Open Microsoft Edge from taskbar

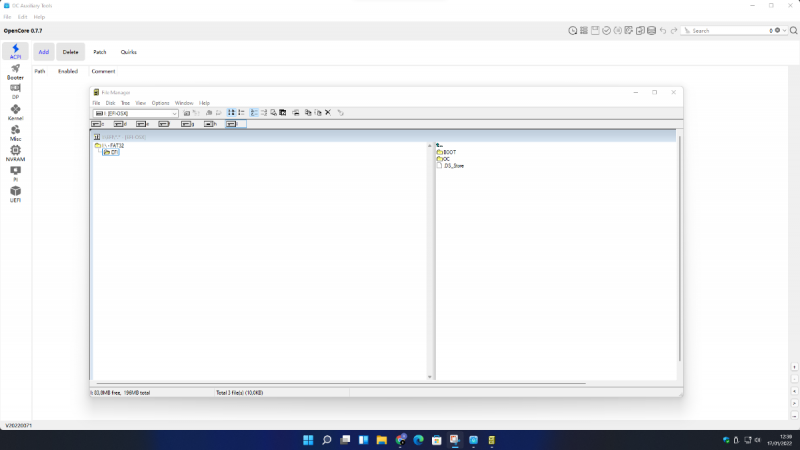(x=418, y=440)
